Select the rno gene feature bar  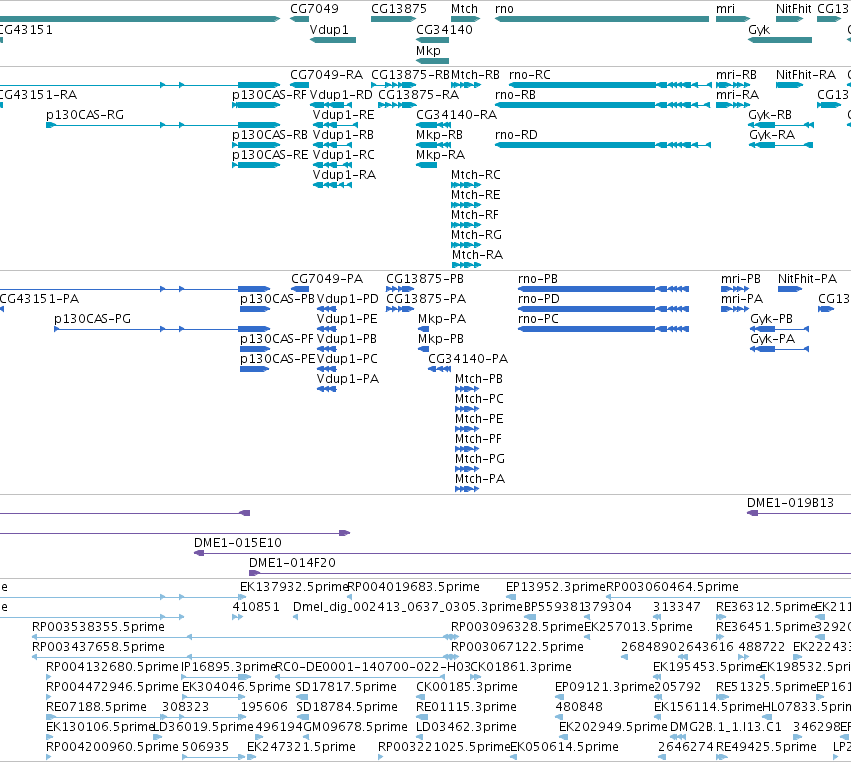point(602,19)
